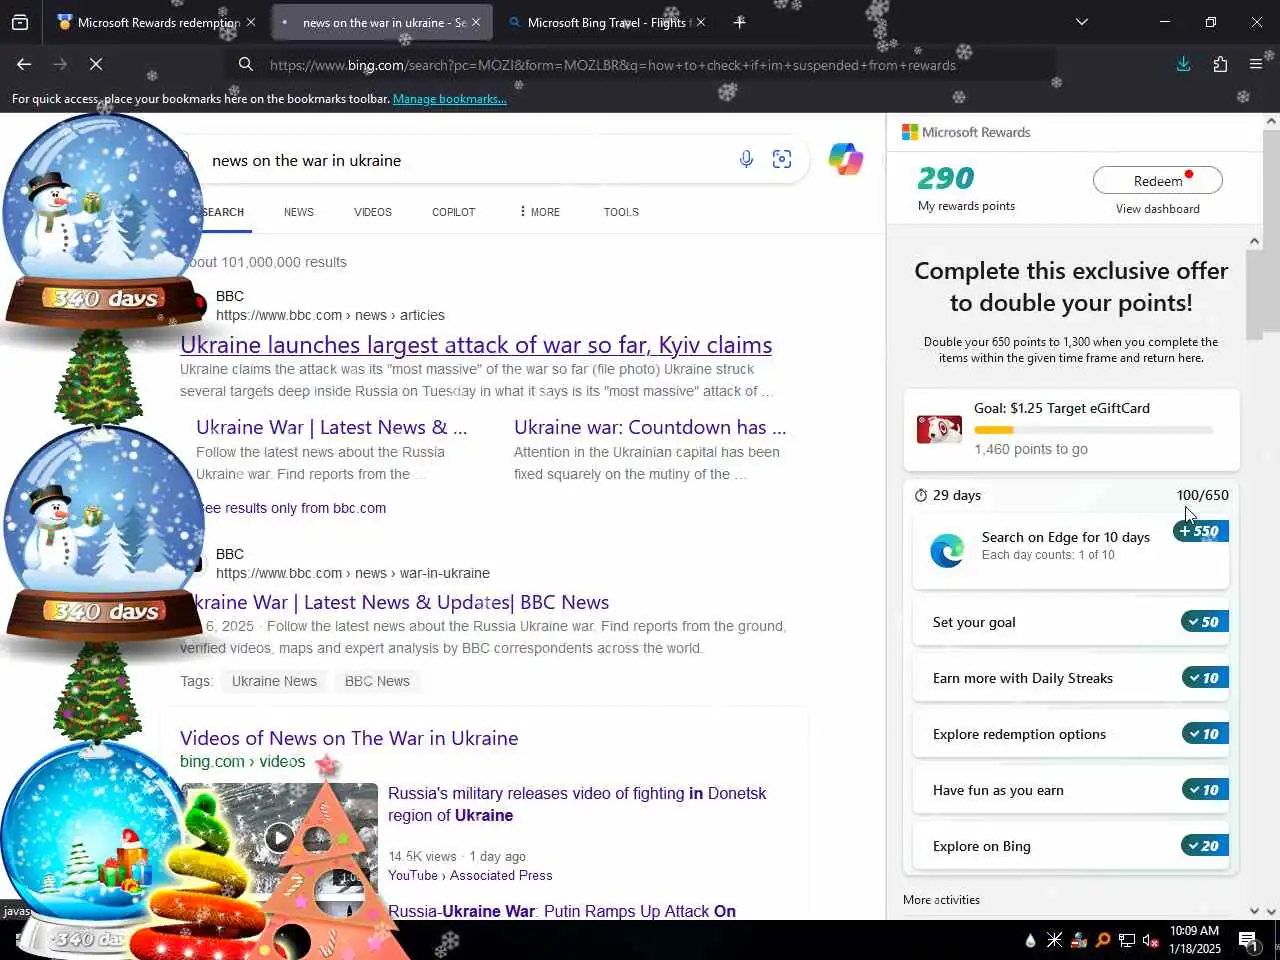Open Videos of News on The War heading
Image resolution: width=1280 pixels, height=960 pixels.
coord(349,738)
